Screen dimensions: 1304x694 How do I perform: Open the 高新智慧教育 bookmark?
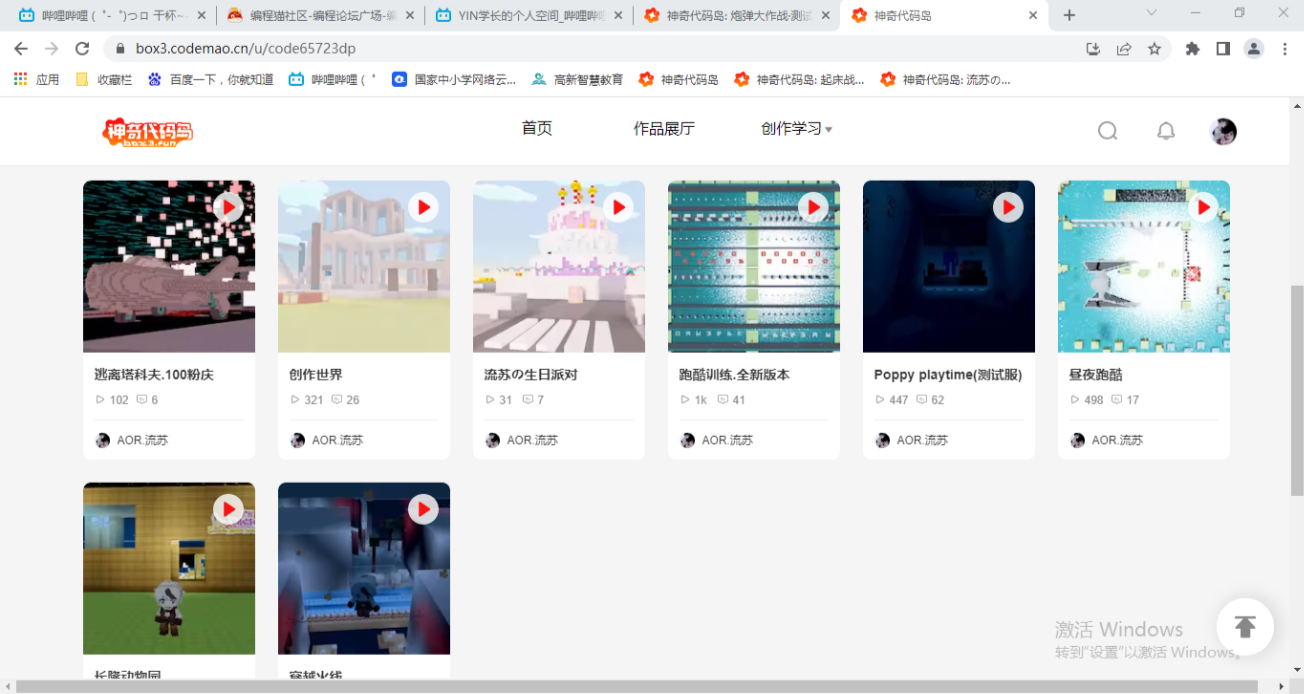tap(577, 79)
